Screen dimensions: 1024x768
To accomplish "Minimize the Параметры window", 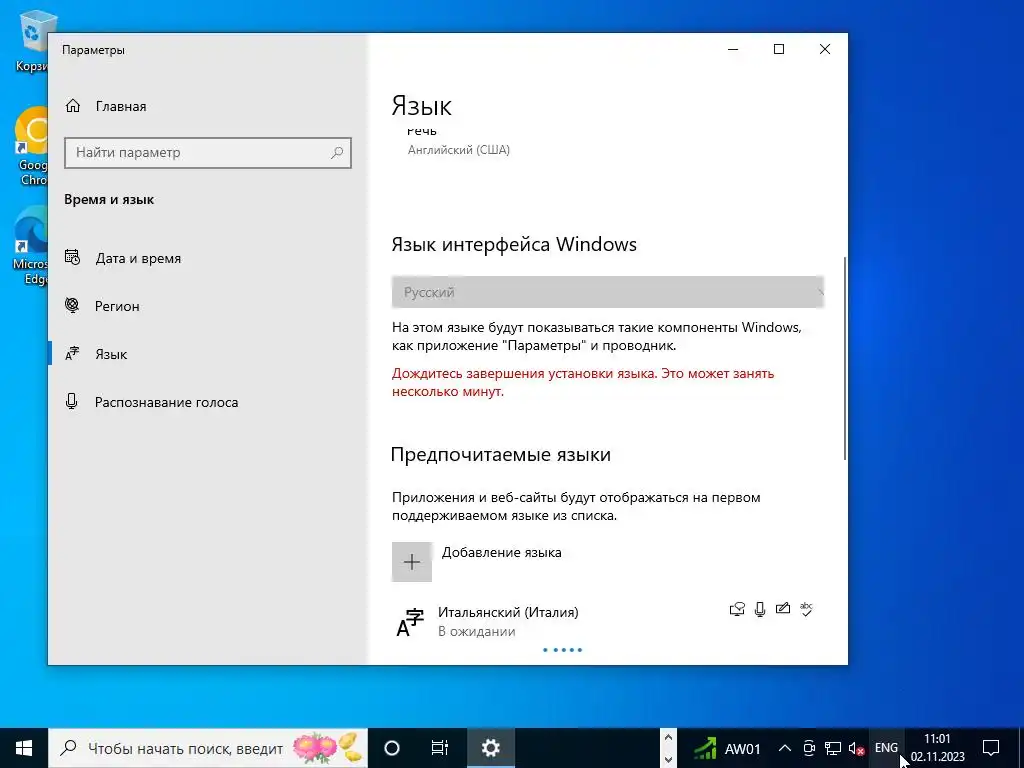I will tap(733, 50).
